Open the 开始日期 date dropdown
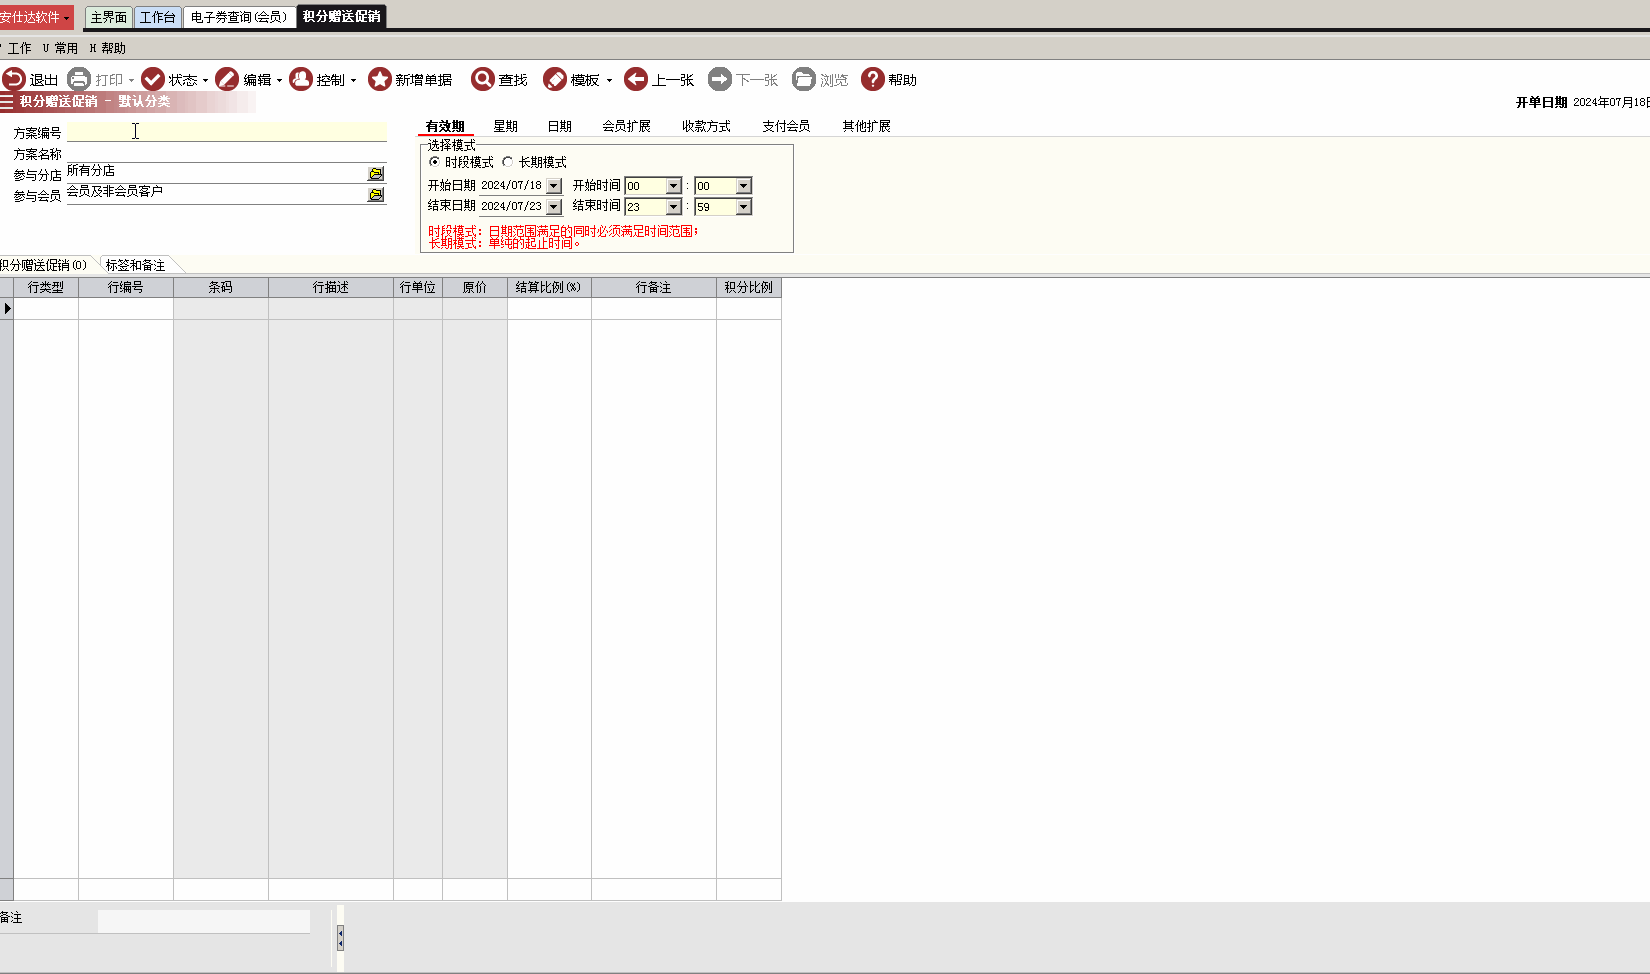 tap(554, 186)
